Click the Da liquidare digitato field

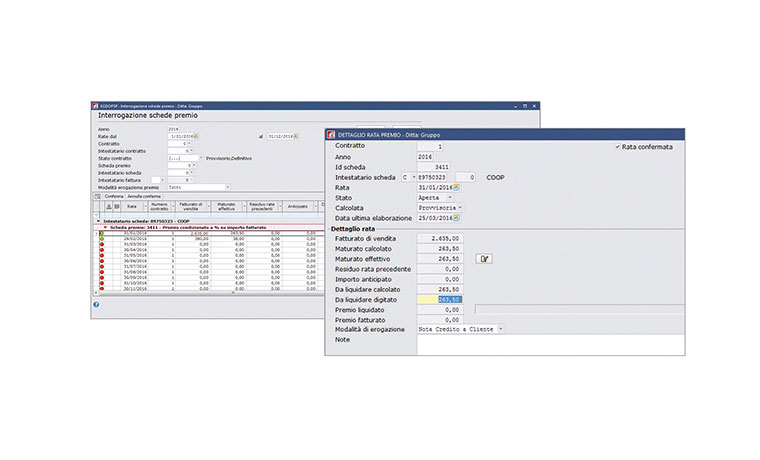pyautogui.click(x=439, y=298)
